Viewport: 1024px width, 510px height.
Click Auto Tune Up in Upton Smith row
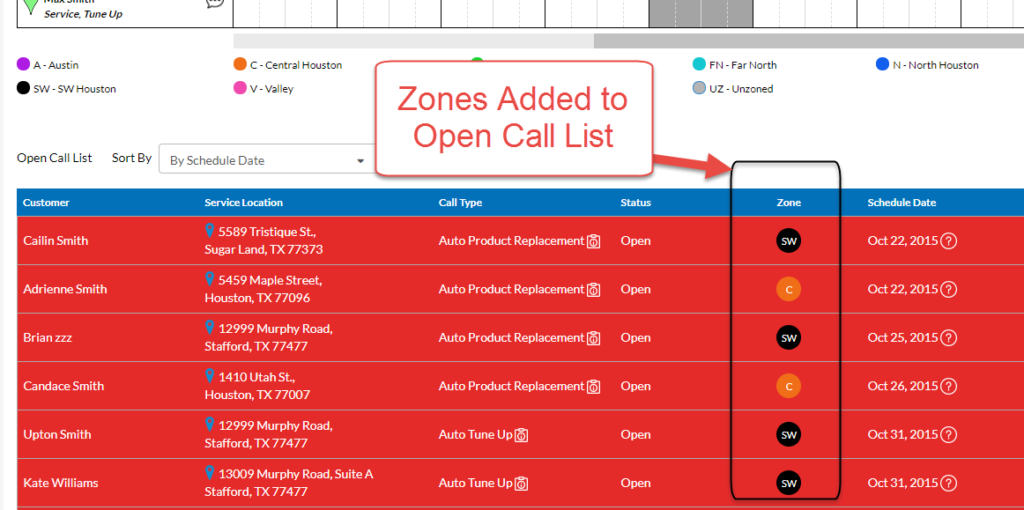475,434
